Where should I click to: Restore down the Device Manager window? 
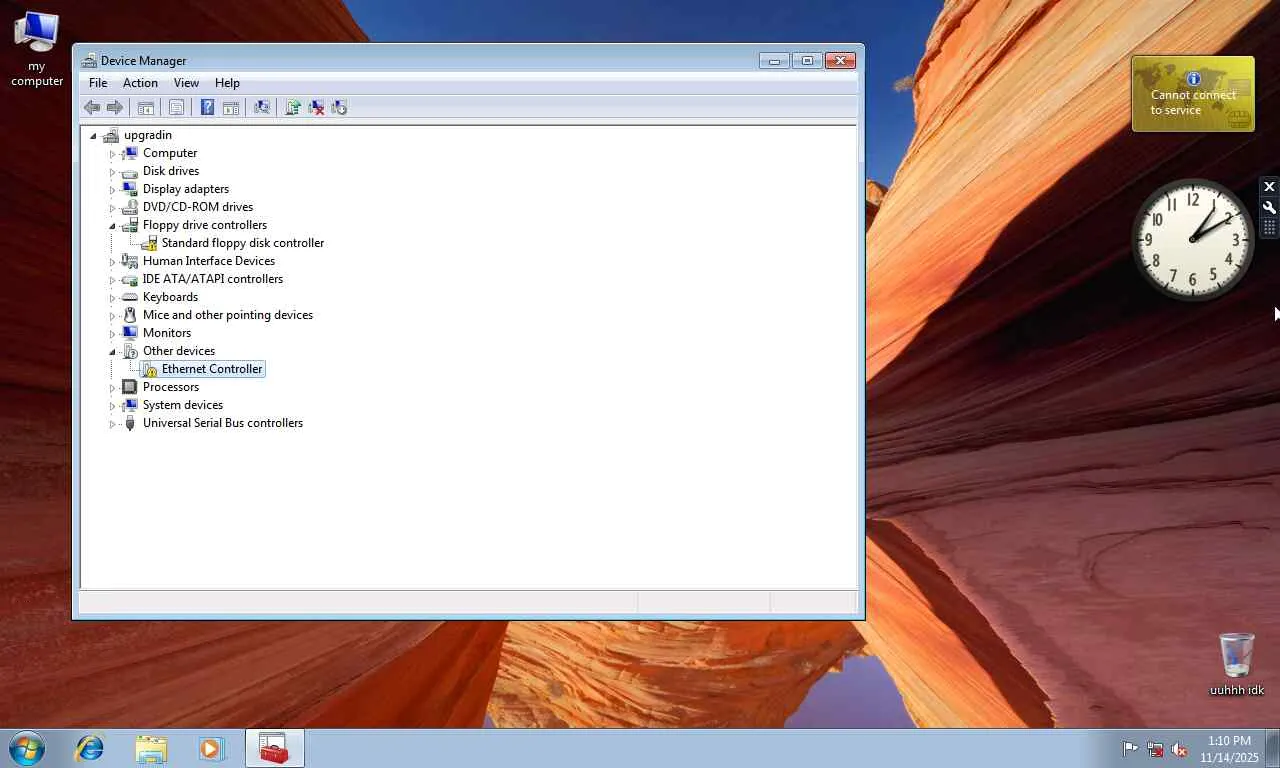[806, 61]
